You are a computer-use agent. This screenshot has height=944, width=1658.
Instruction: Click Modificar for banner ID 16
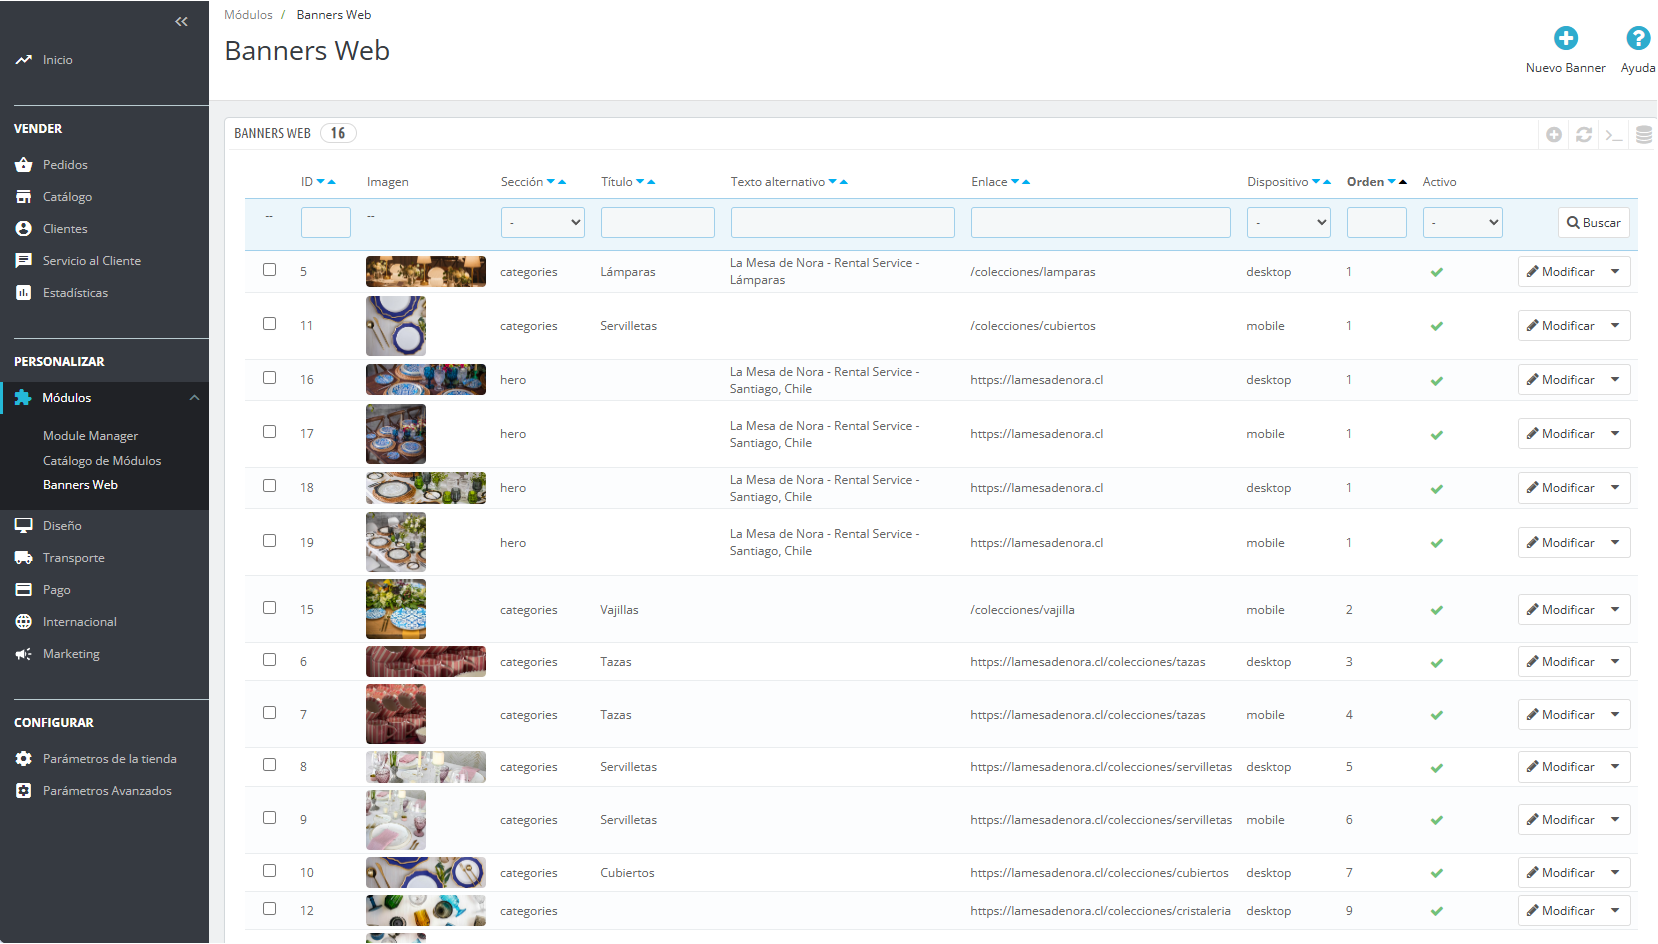point(1561,380)
